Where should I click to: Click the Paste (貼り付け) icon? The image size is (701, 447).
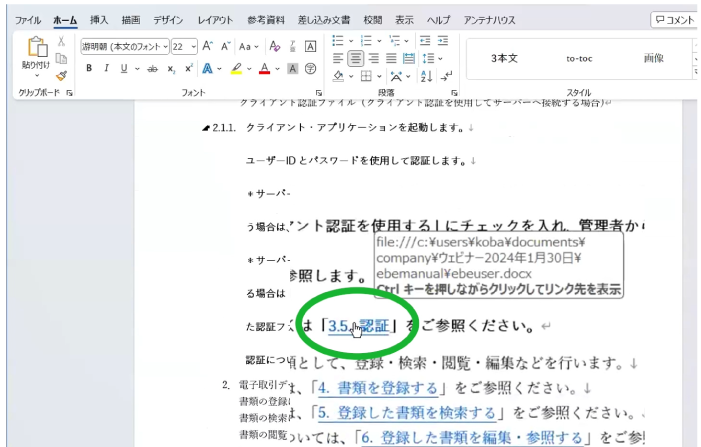tap(37, 48)
